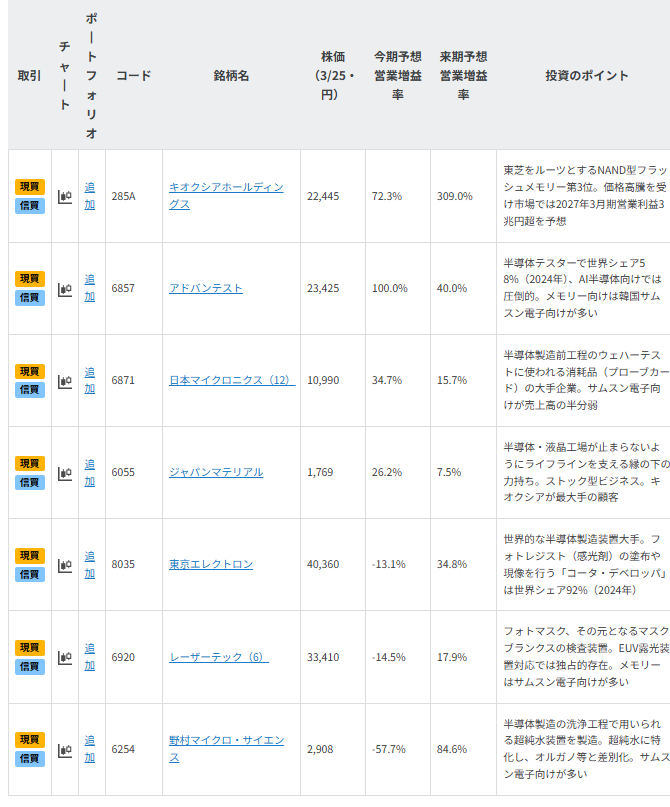Open chart icon for アドバンテスト row
The image size is (670, 807).
coord(65,289)
